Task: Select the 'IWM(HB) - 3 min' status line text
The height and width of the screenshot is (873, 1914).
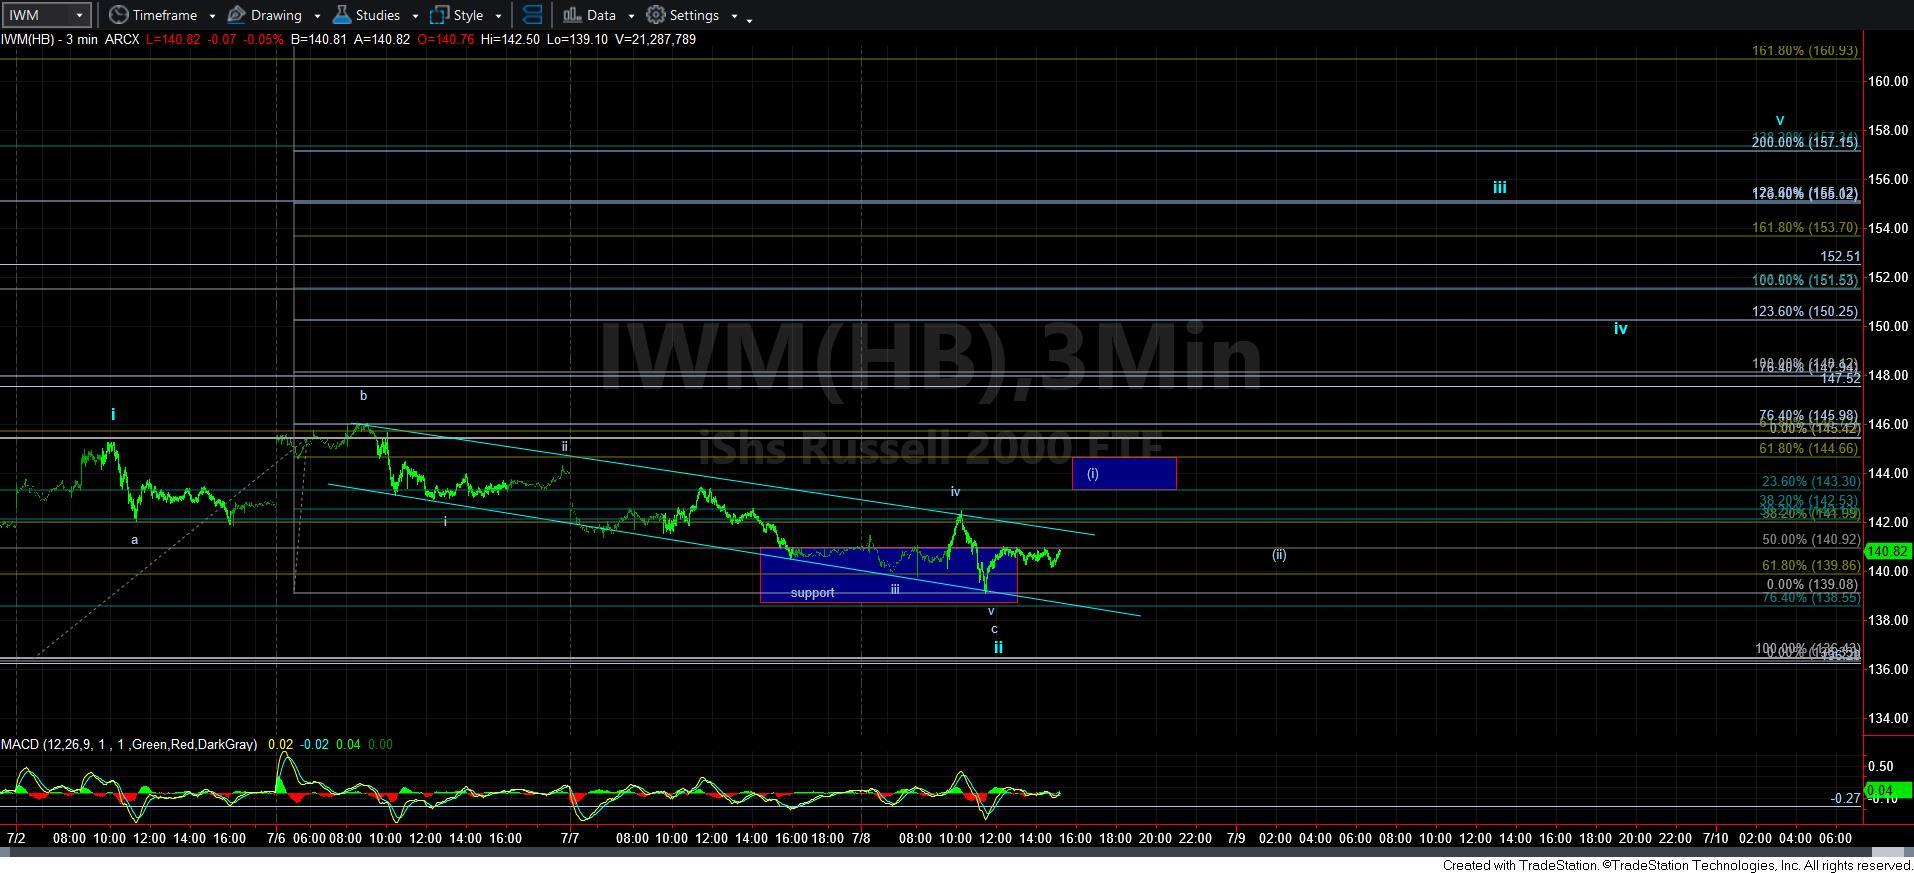Action: [49, 39]
